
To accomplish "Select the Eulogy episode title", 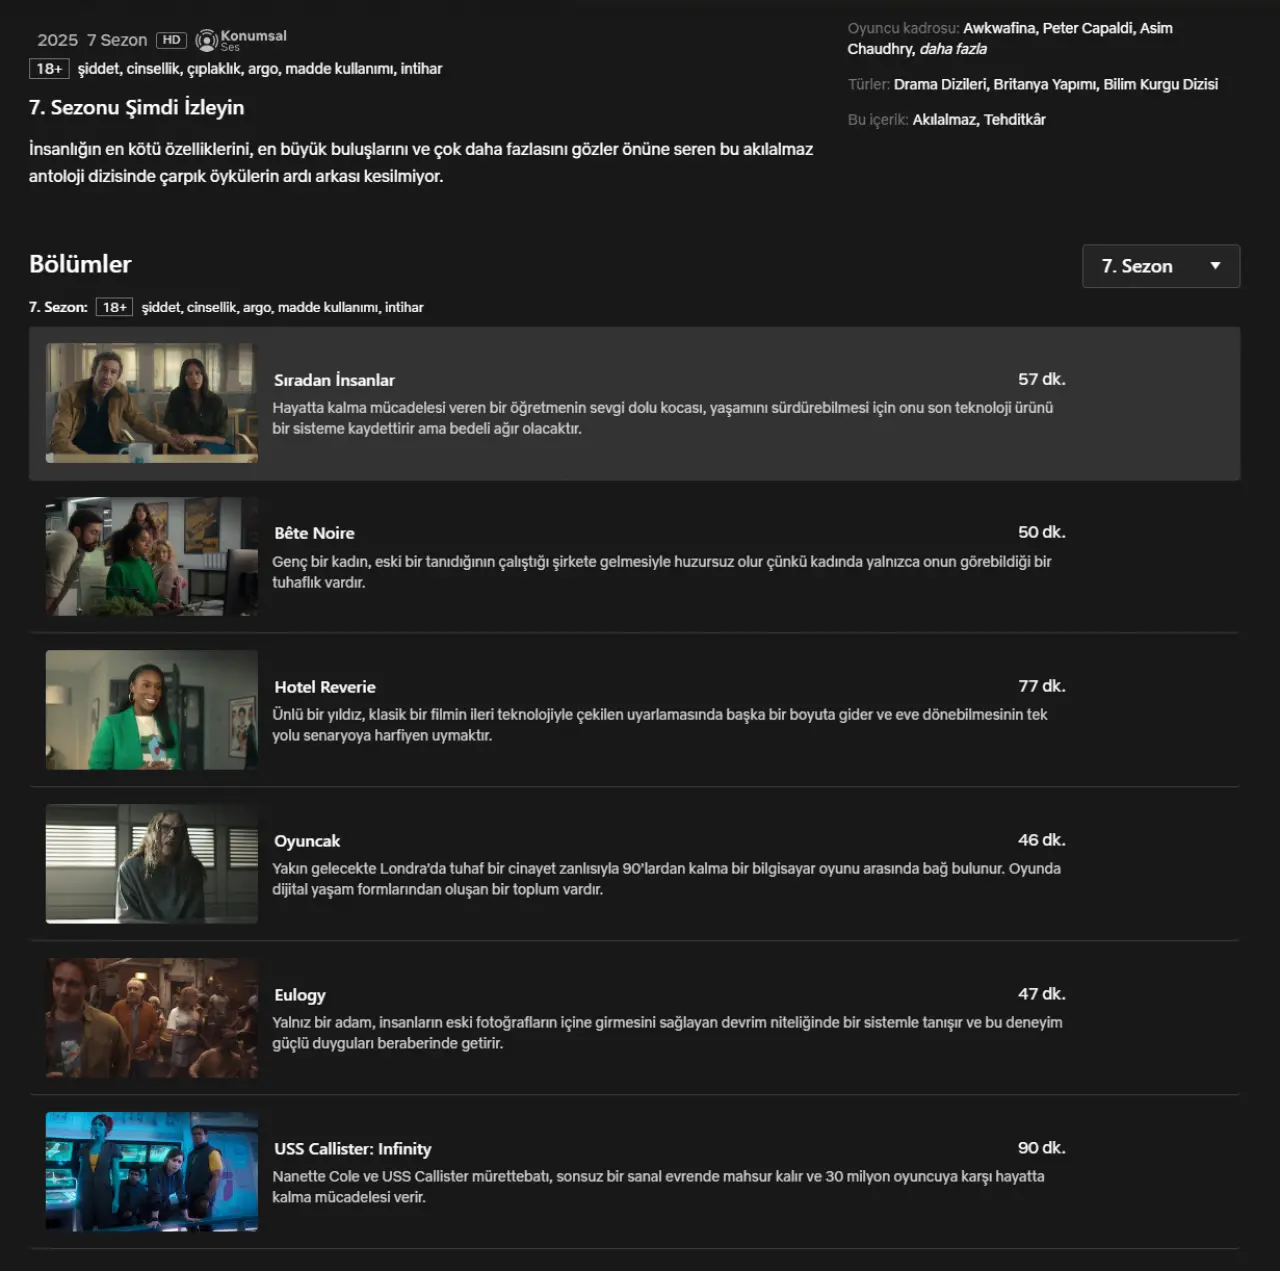I will pyautogui.click(x=300, y=995).
